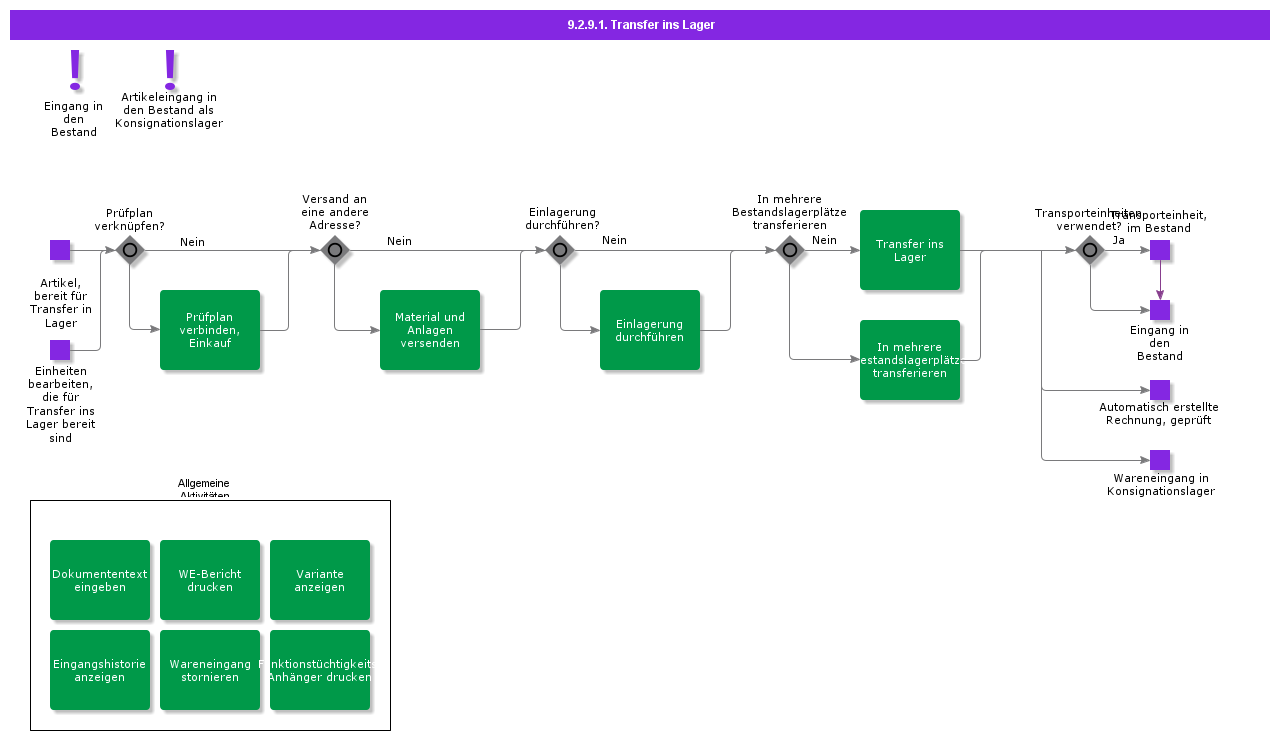
Task: Click the 'Artikeleingang in den Bestand als Konsignationslager' exclamation icon
Action: (x=169, y=68)
